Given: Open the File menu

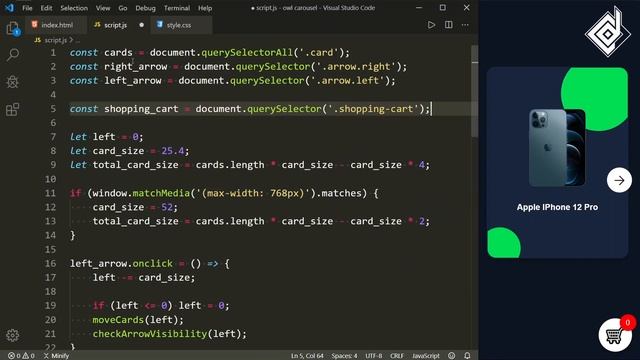Looking at the screenshot, I should [x=27, y=8].
